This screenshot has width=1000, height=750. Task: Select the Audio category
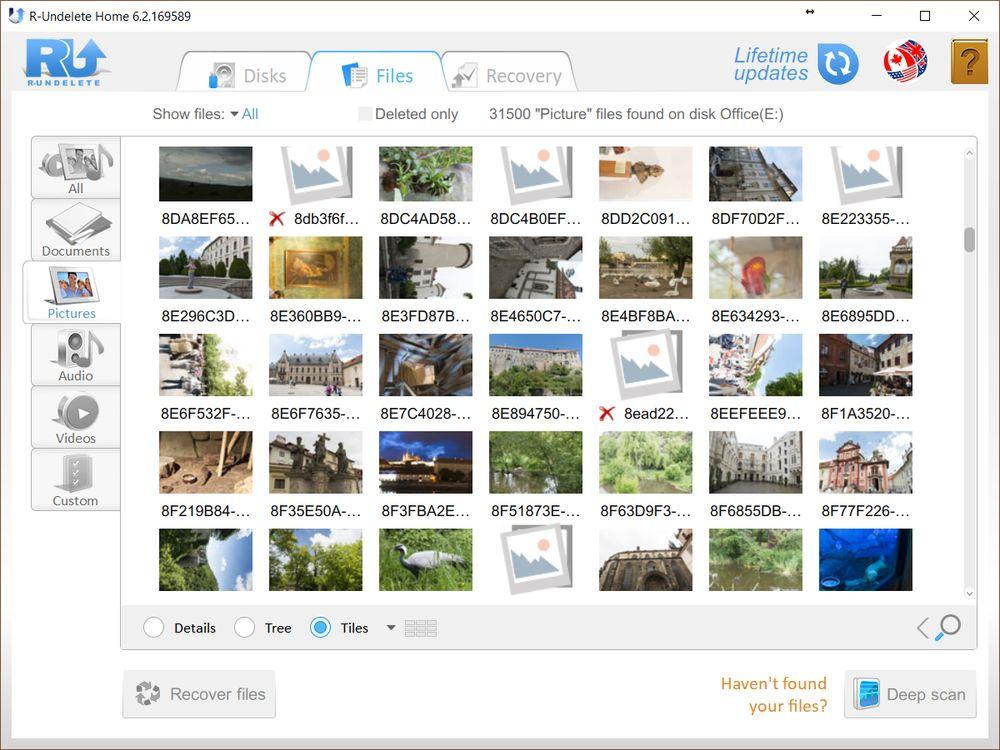[76, 355]
